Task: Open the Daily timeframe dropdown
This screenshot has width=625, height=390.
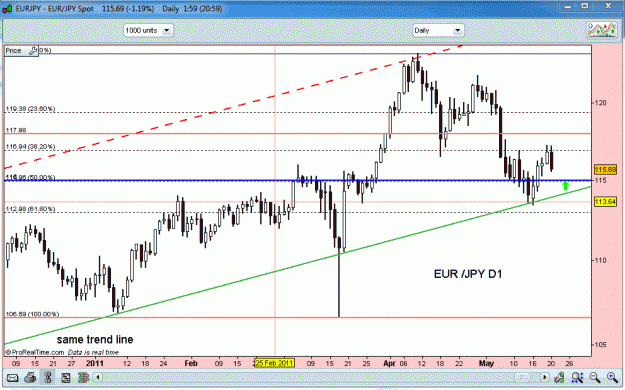Action: point(438,30)
